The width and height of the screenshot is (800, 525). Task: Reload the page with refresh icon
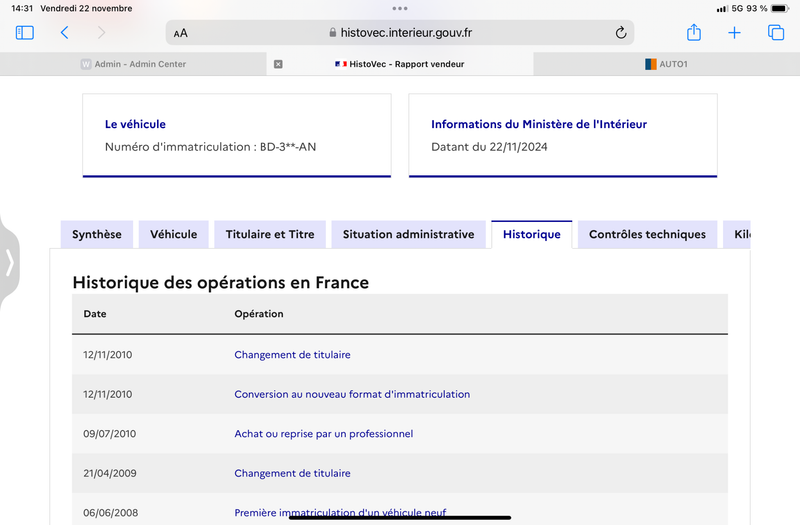tap(620, 33)
